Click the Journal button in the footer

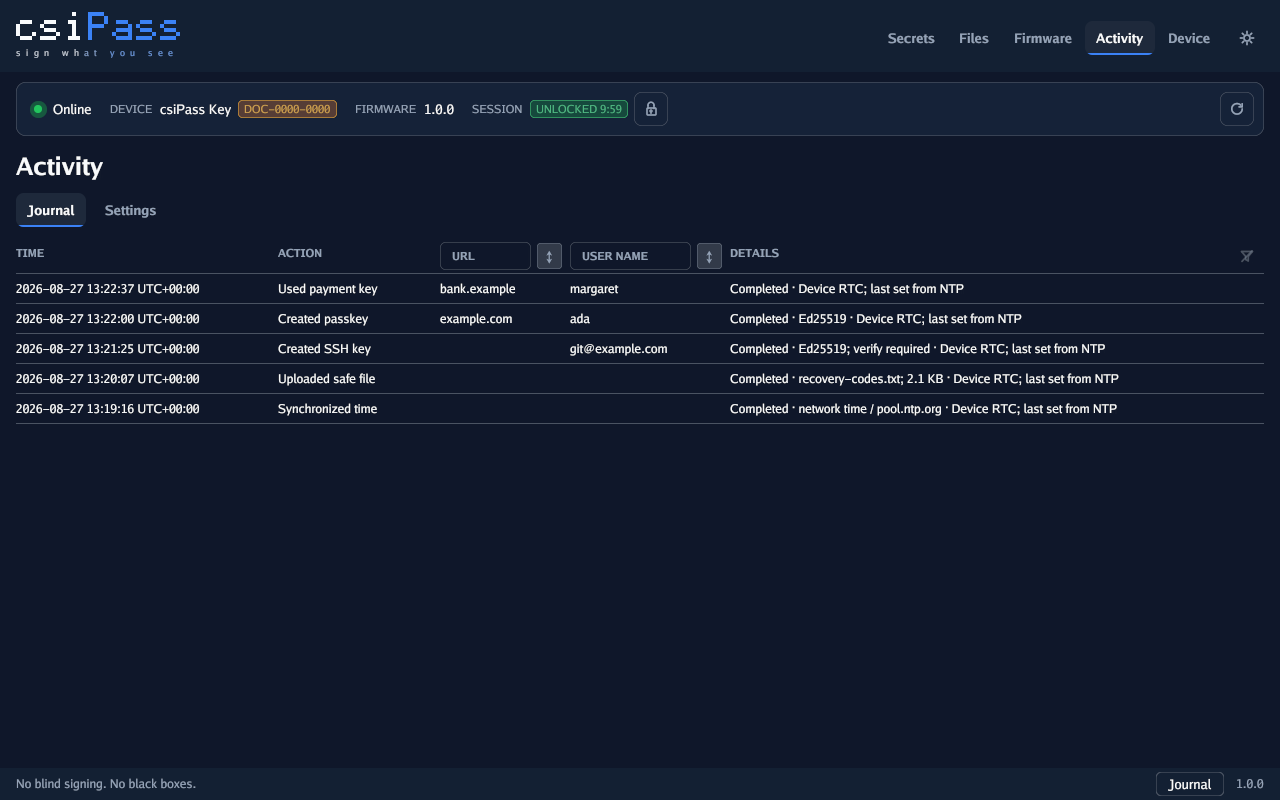(x=1190, y=784)
